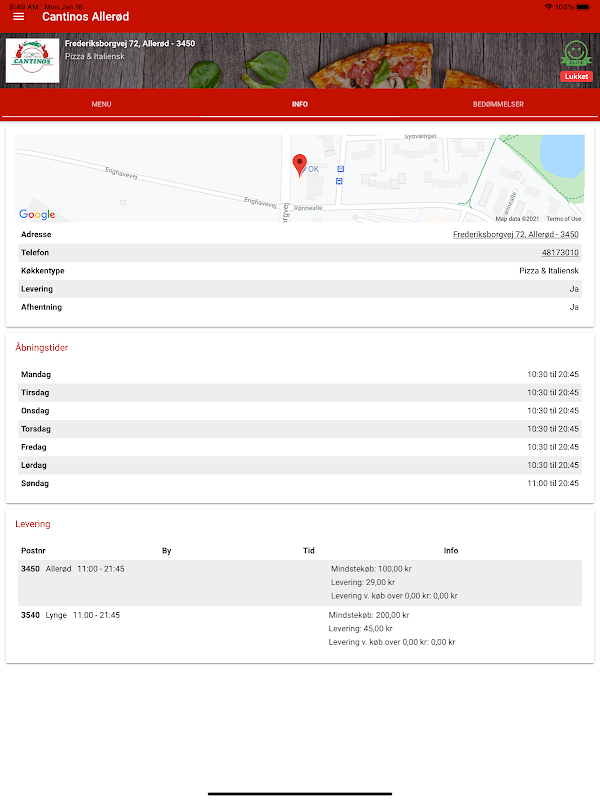Viewport: 600px width, 800px height.
Task: Tap the Tid column header
Action: point(309,551)
